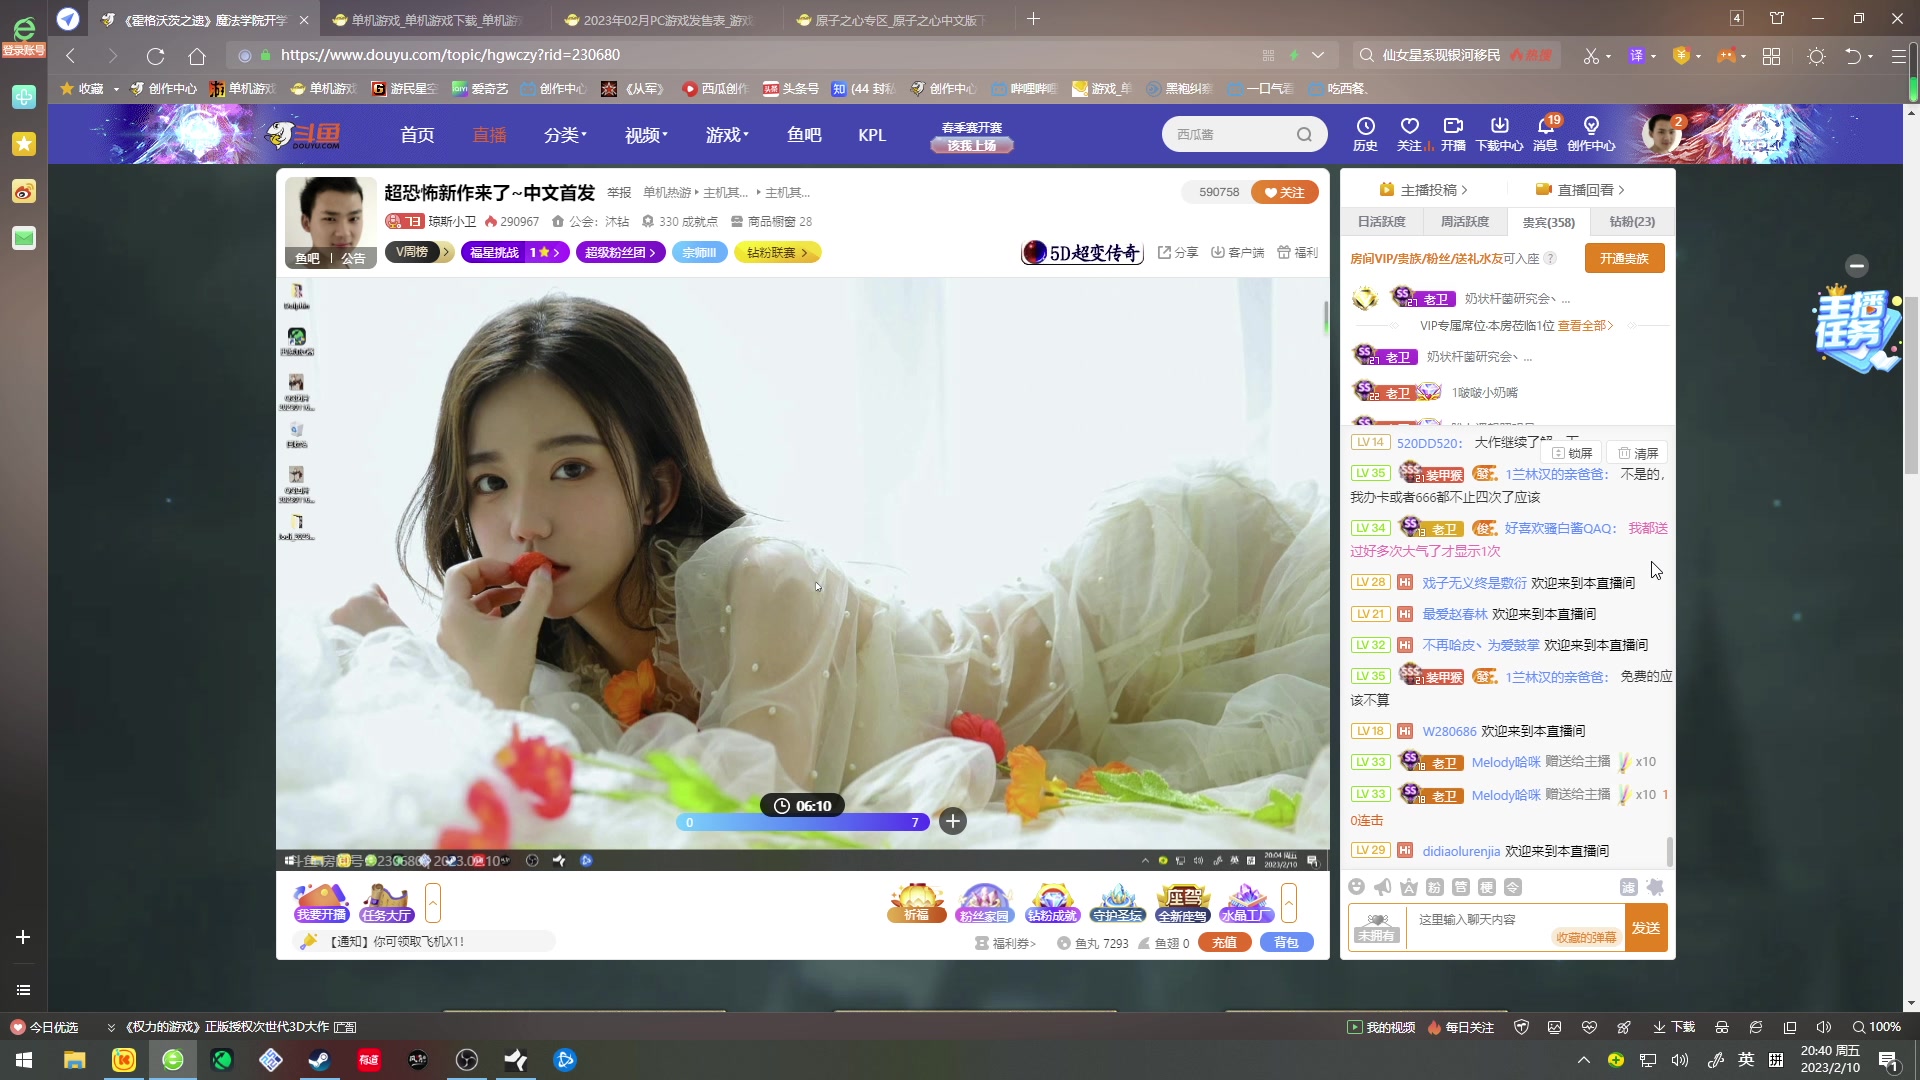This screenshot has height=1080, width=1920.
Task: Toggle 锁屏 to lock the chat screen
Action: (1571, 453)
